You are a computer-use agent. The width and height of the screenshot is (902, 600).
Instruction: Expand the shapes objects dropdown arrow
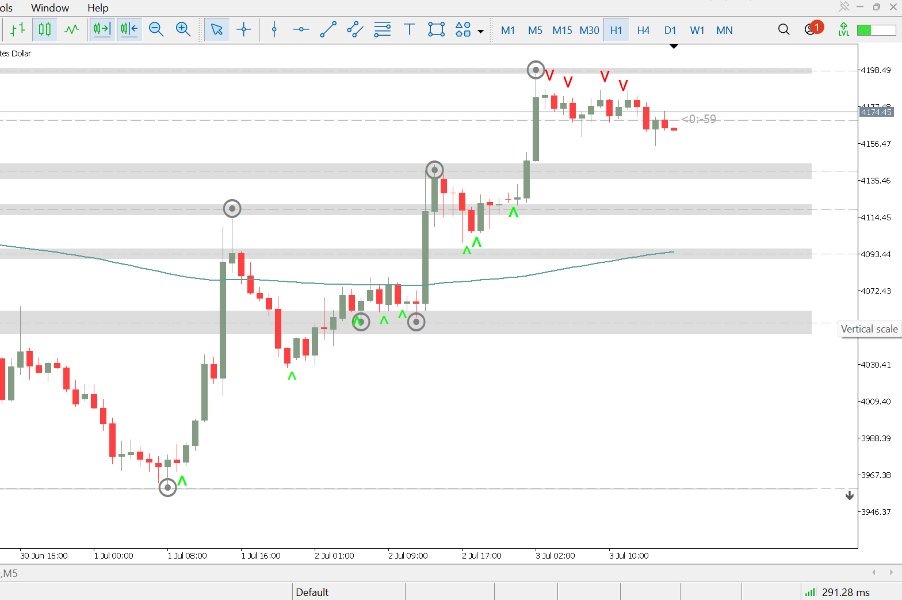[x=480, y=31]
